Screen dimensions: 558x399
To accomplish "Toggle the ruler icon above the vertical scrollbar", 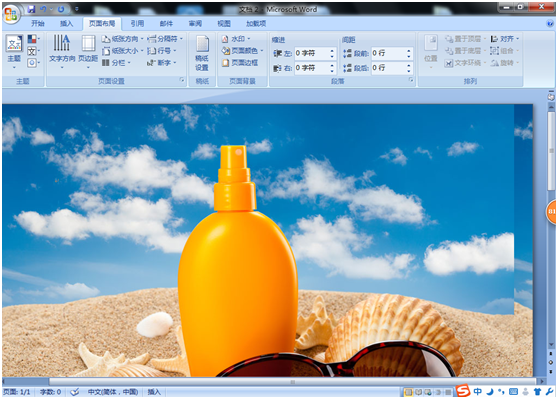I will click(x=551, y=97).
